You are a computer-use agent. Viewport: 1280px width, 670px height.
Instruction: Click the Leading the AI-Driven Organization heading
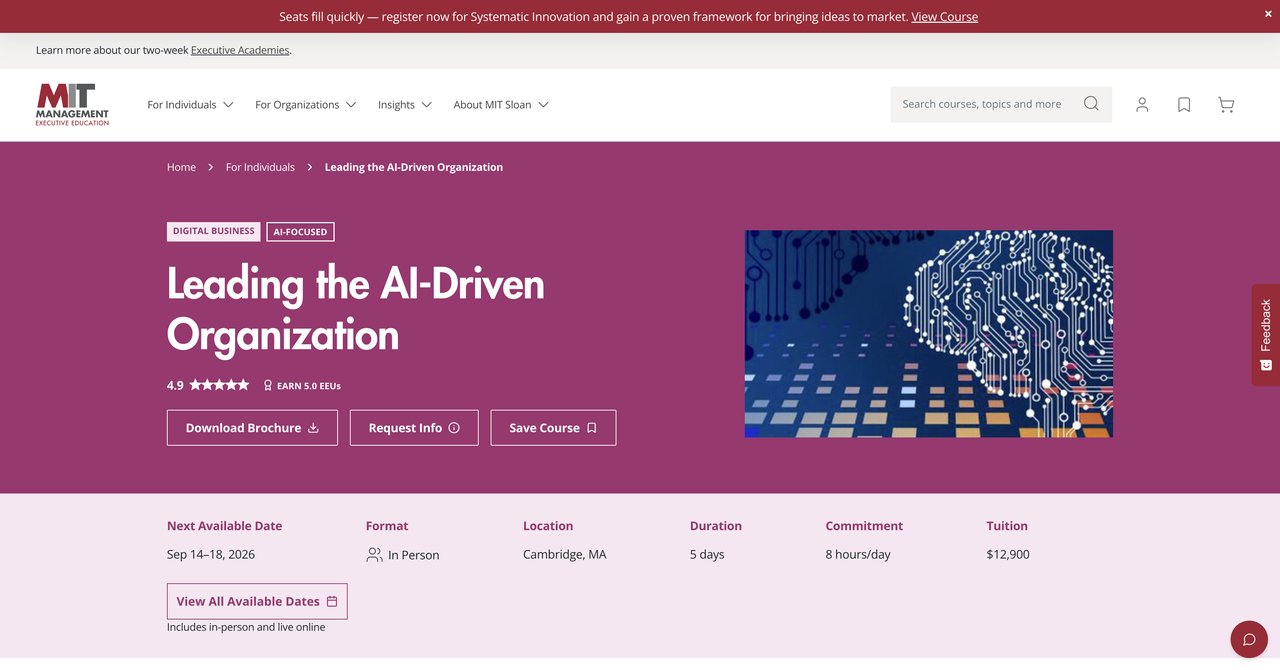356,308
